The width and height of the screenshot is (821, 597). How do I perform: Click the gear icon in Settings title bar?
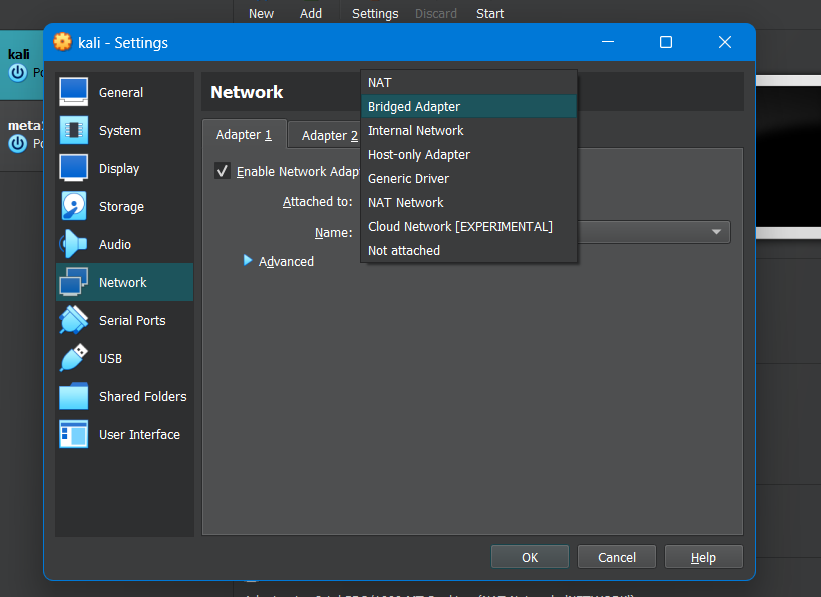click(62, 42)
